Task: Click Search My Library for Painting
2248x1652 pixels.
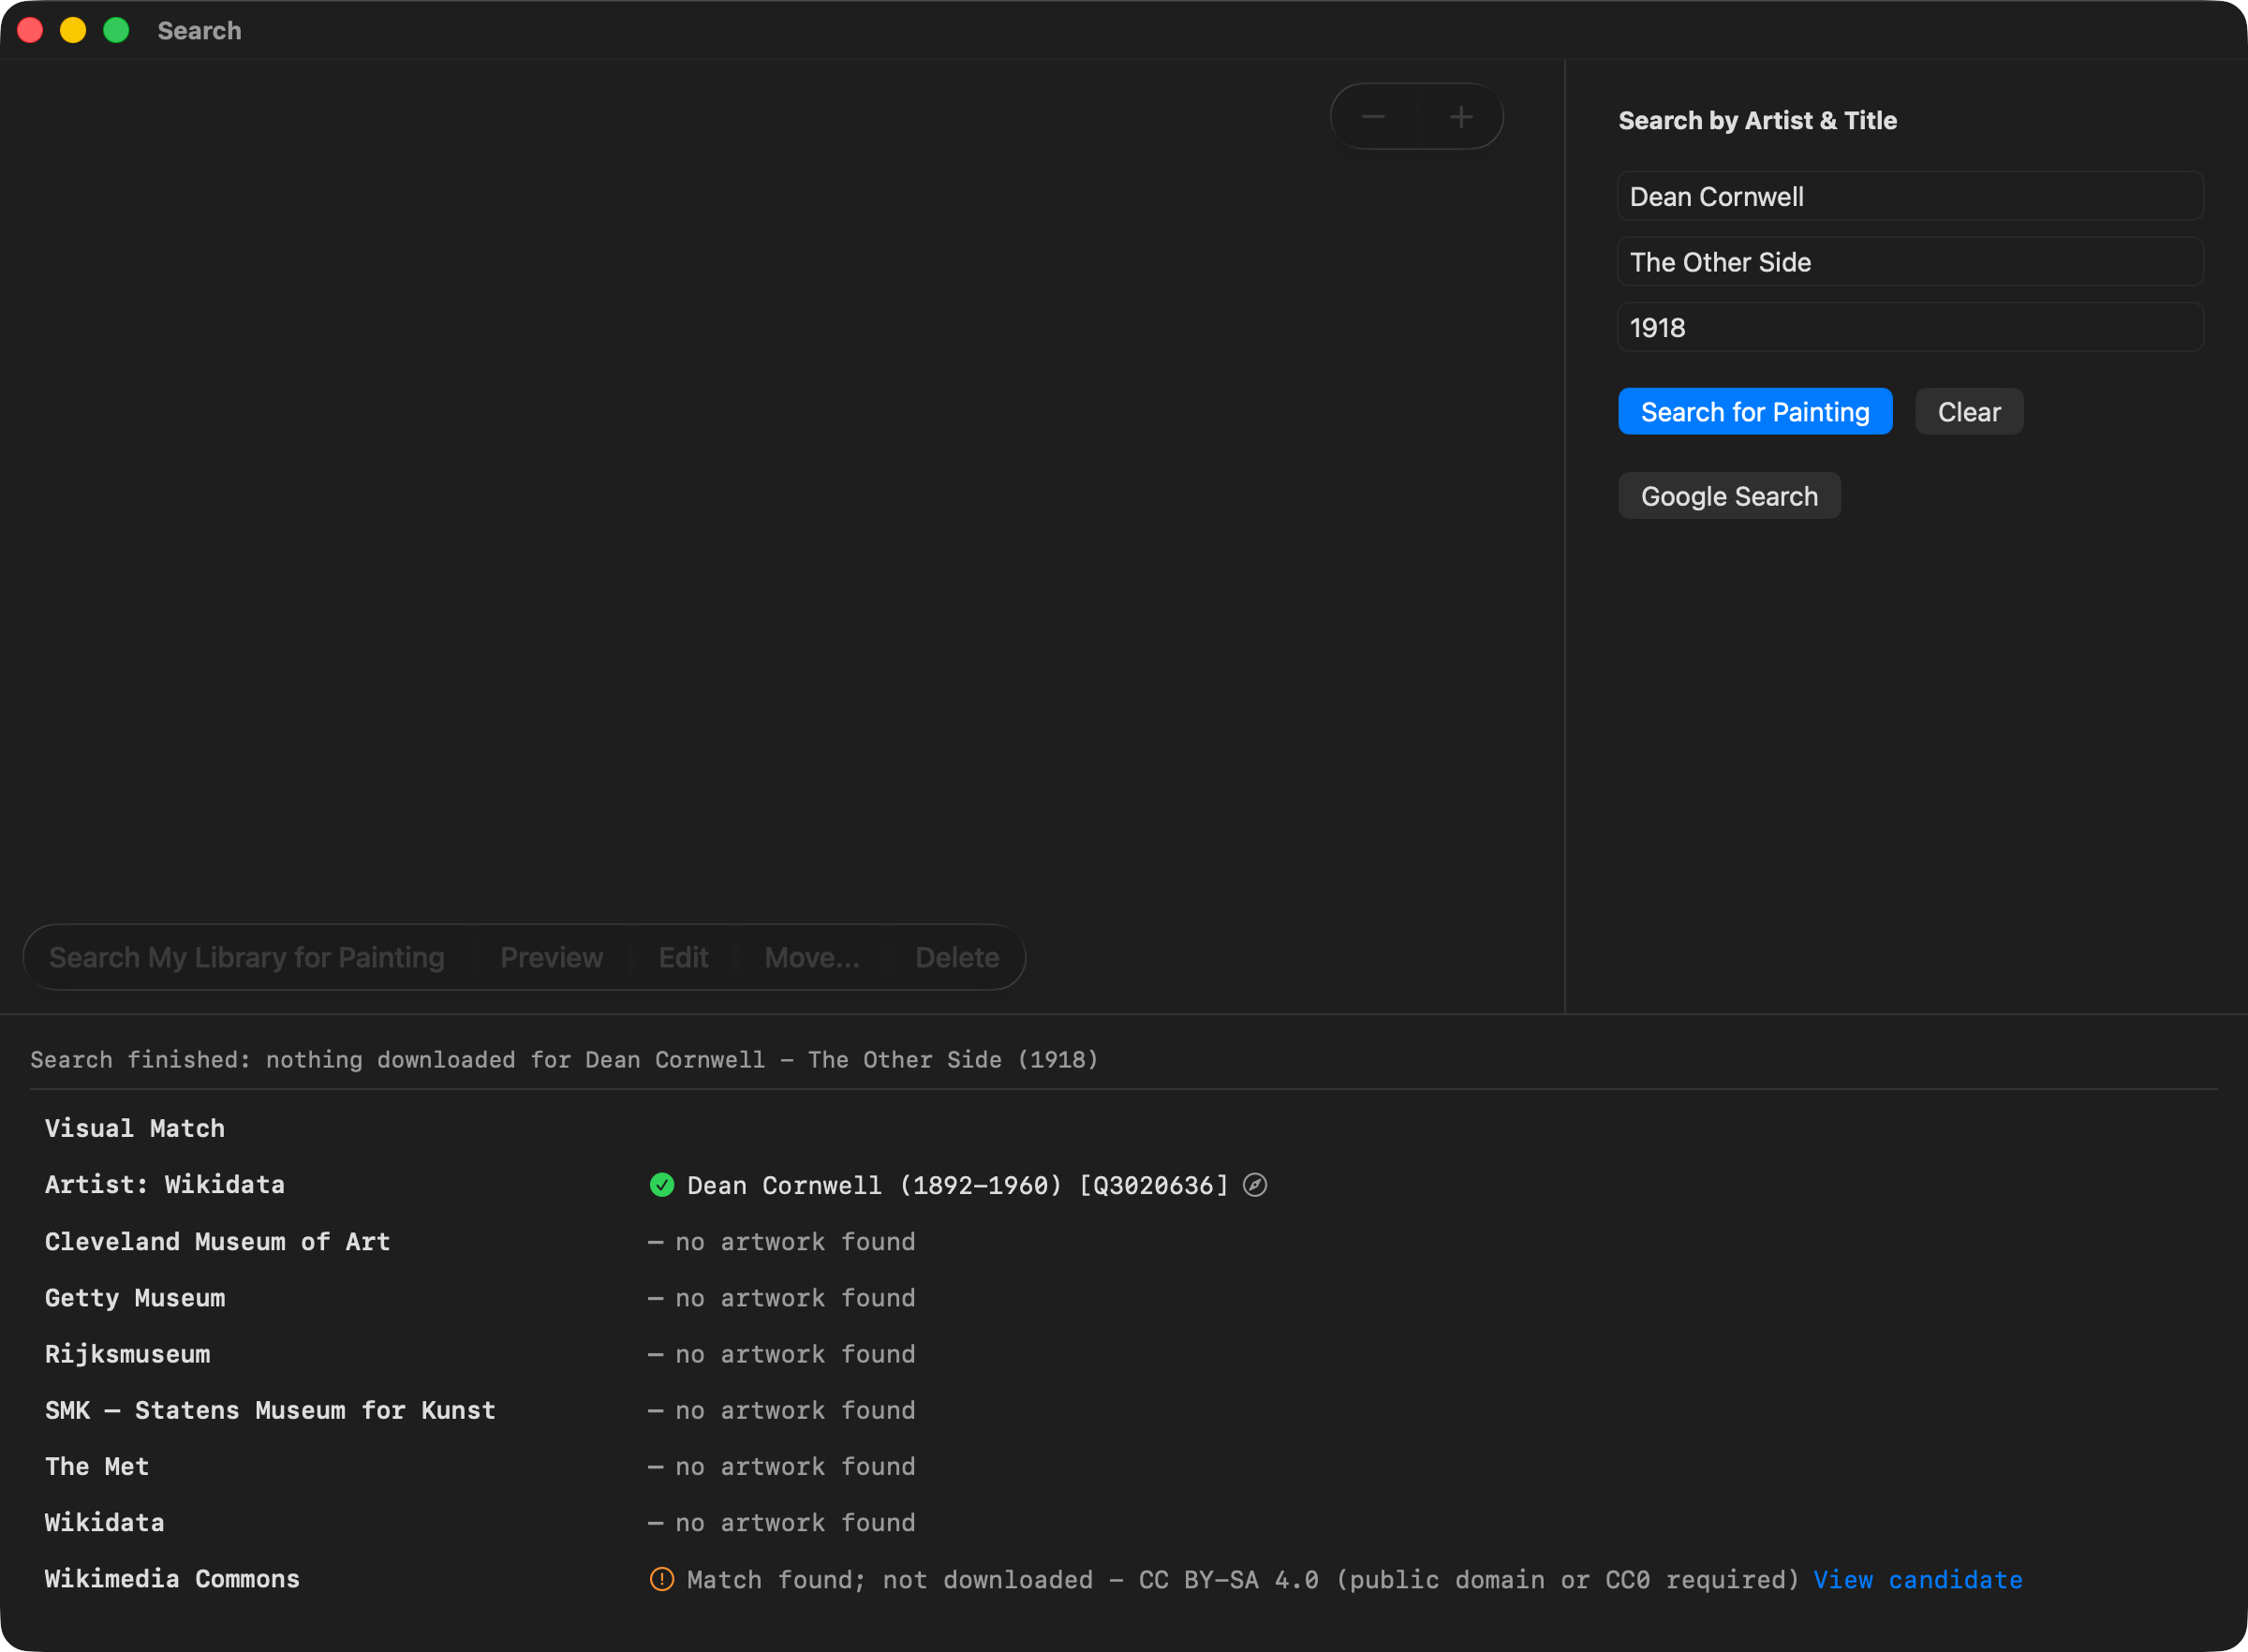Action: pos(247,957)
